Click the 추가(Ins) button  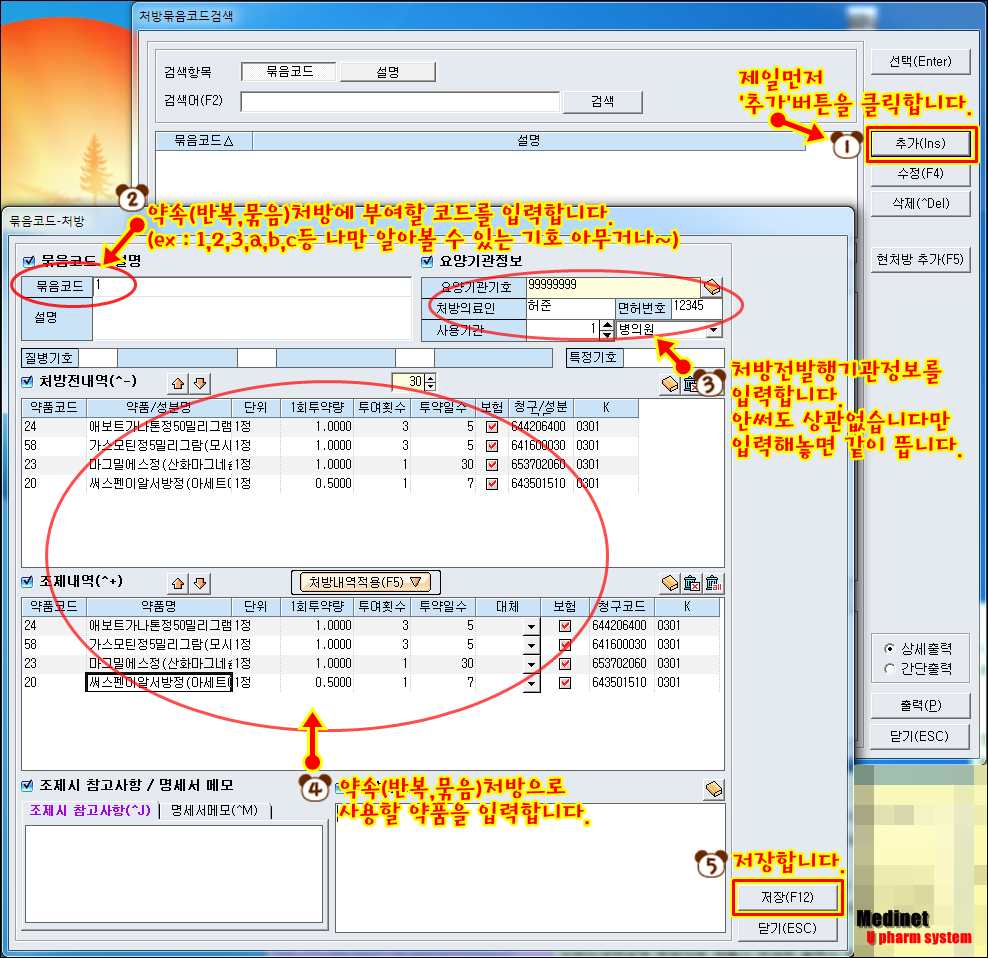(920, 145)
